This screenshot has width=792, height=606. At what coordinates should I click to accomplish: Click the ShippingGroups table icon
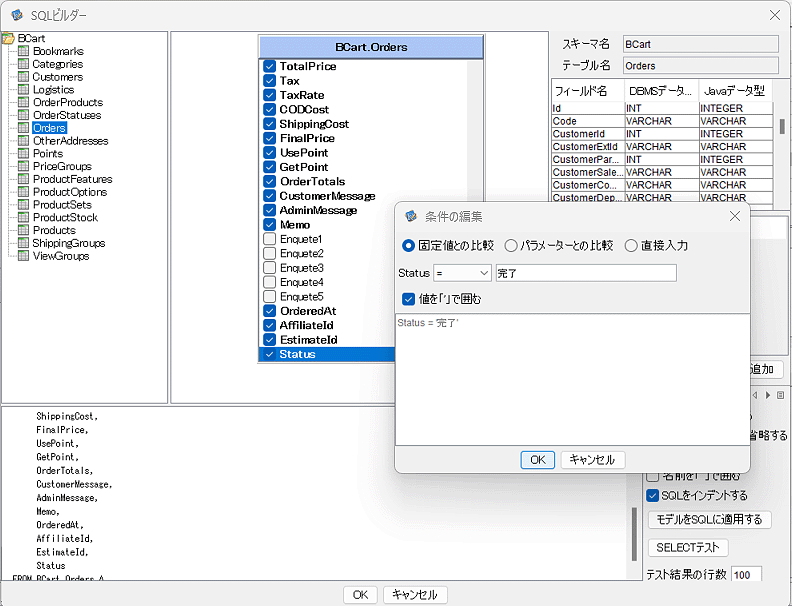(23, 243)
